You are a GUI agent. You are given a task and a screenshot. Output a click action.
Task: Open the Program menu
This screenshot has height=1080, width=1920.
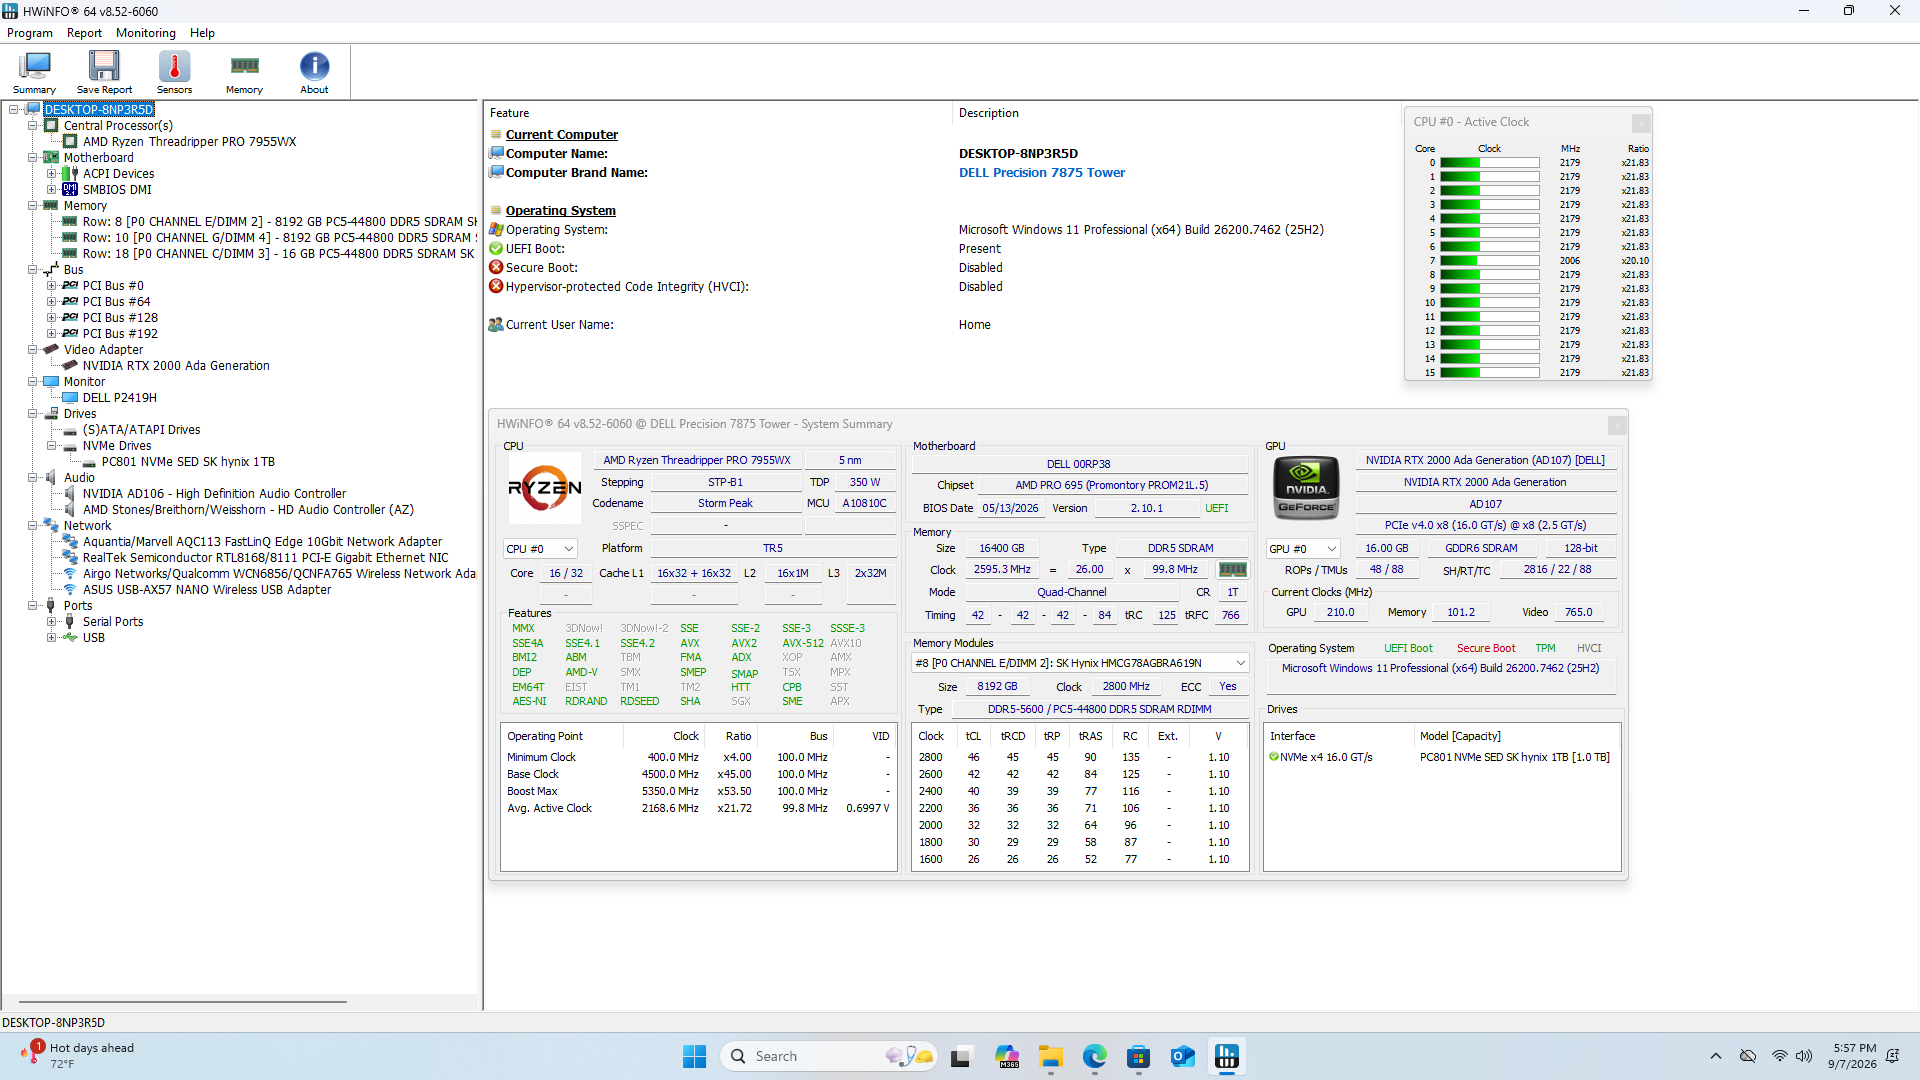[30, 33]
